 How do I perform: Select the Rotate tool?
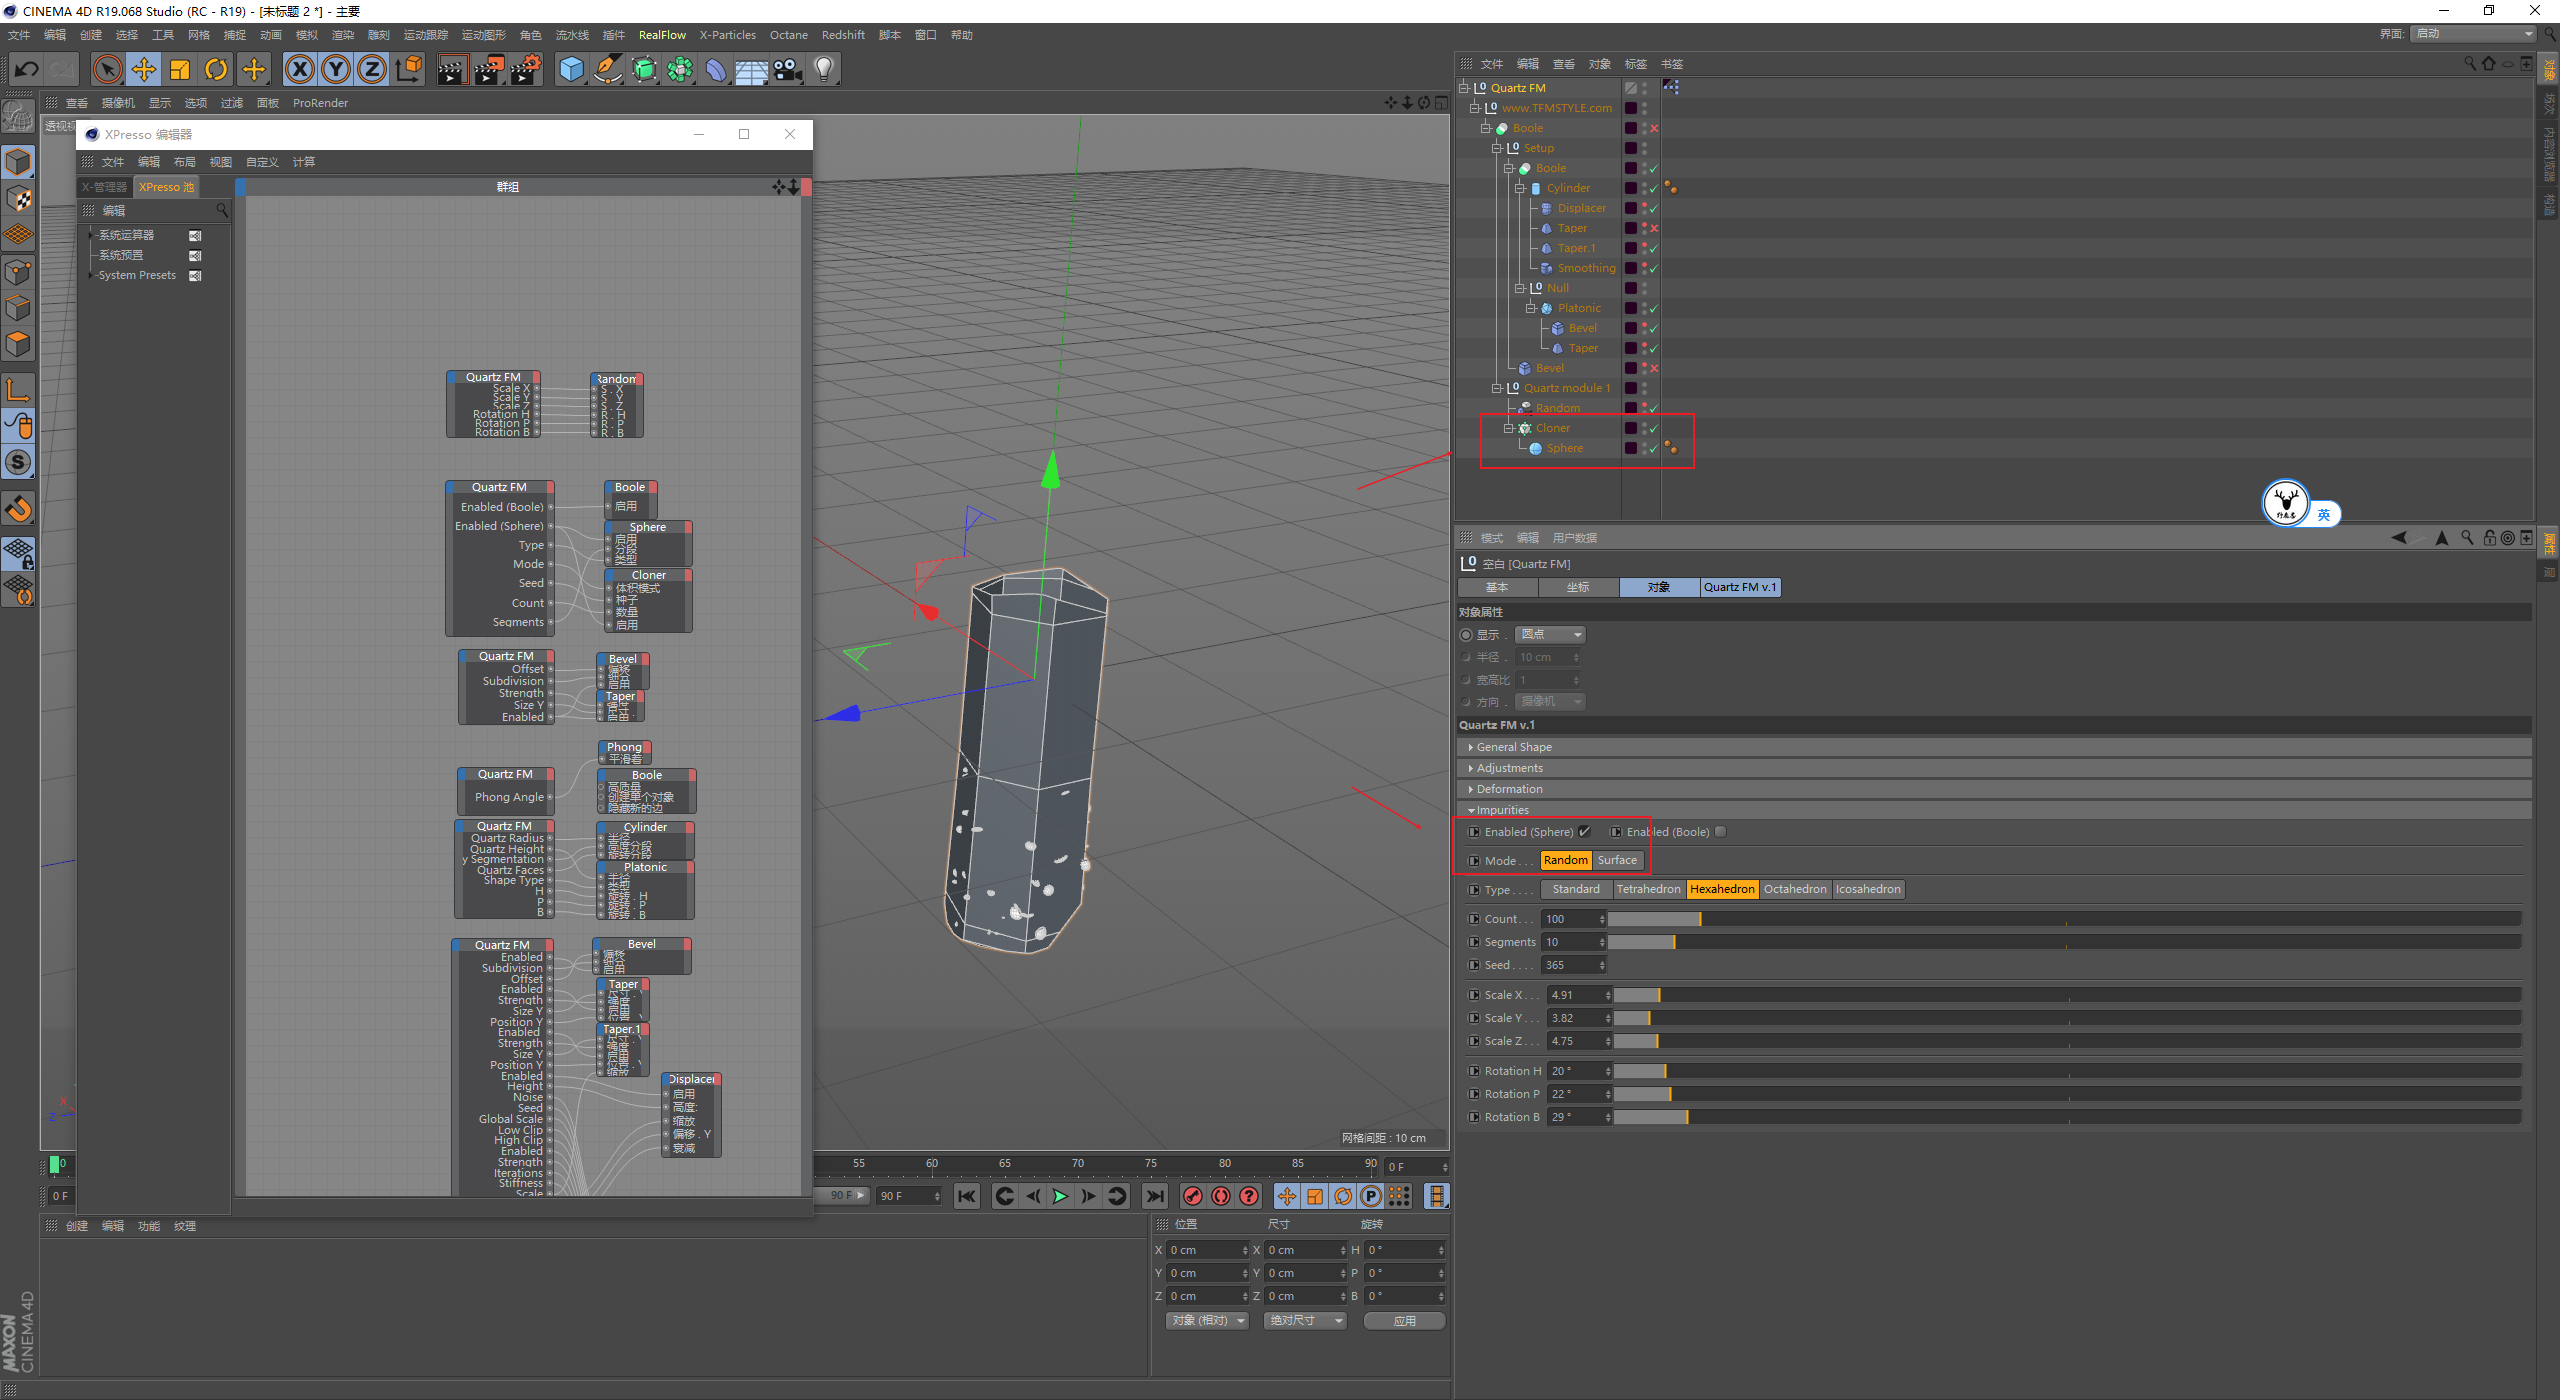click(216, 69)
